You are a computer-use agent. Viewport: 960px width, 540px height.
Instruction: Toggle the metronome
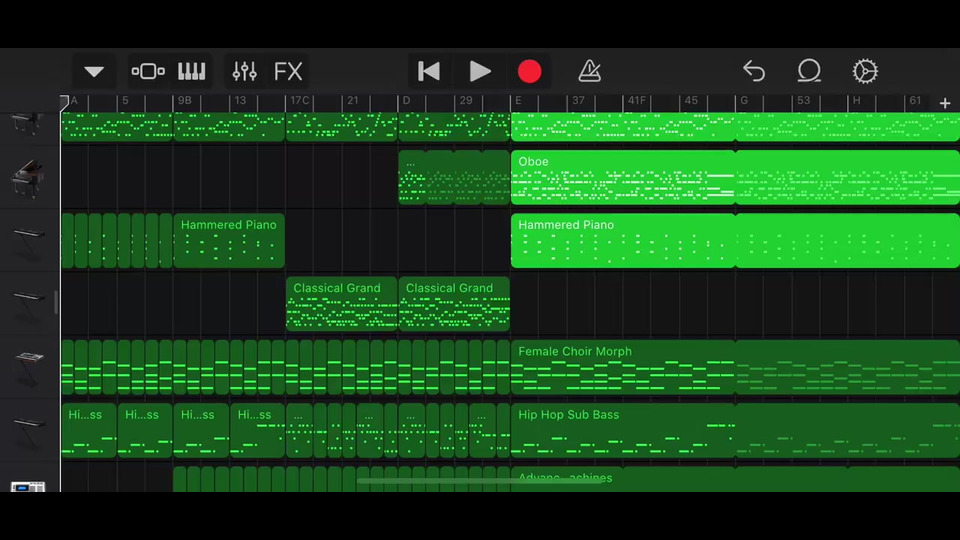pos(590,71)
